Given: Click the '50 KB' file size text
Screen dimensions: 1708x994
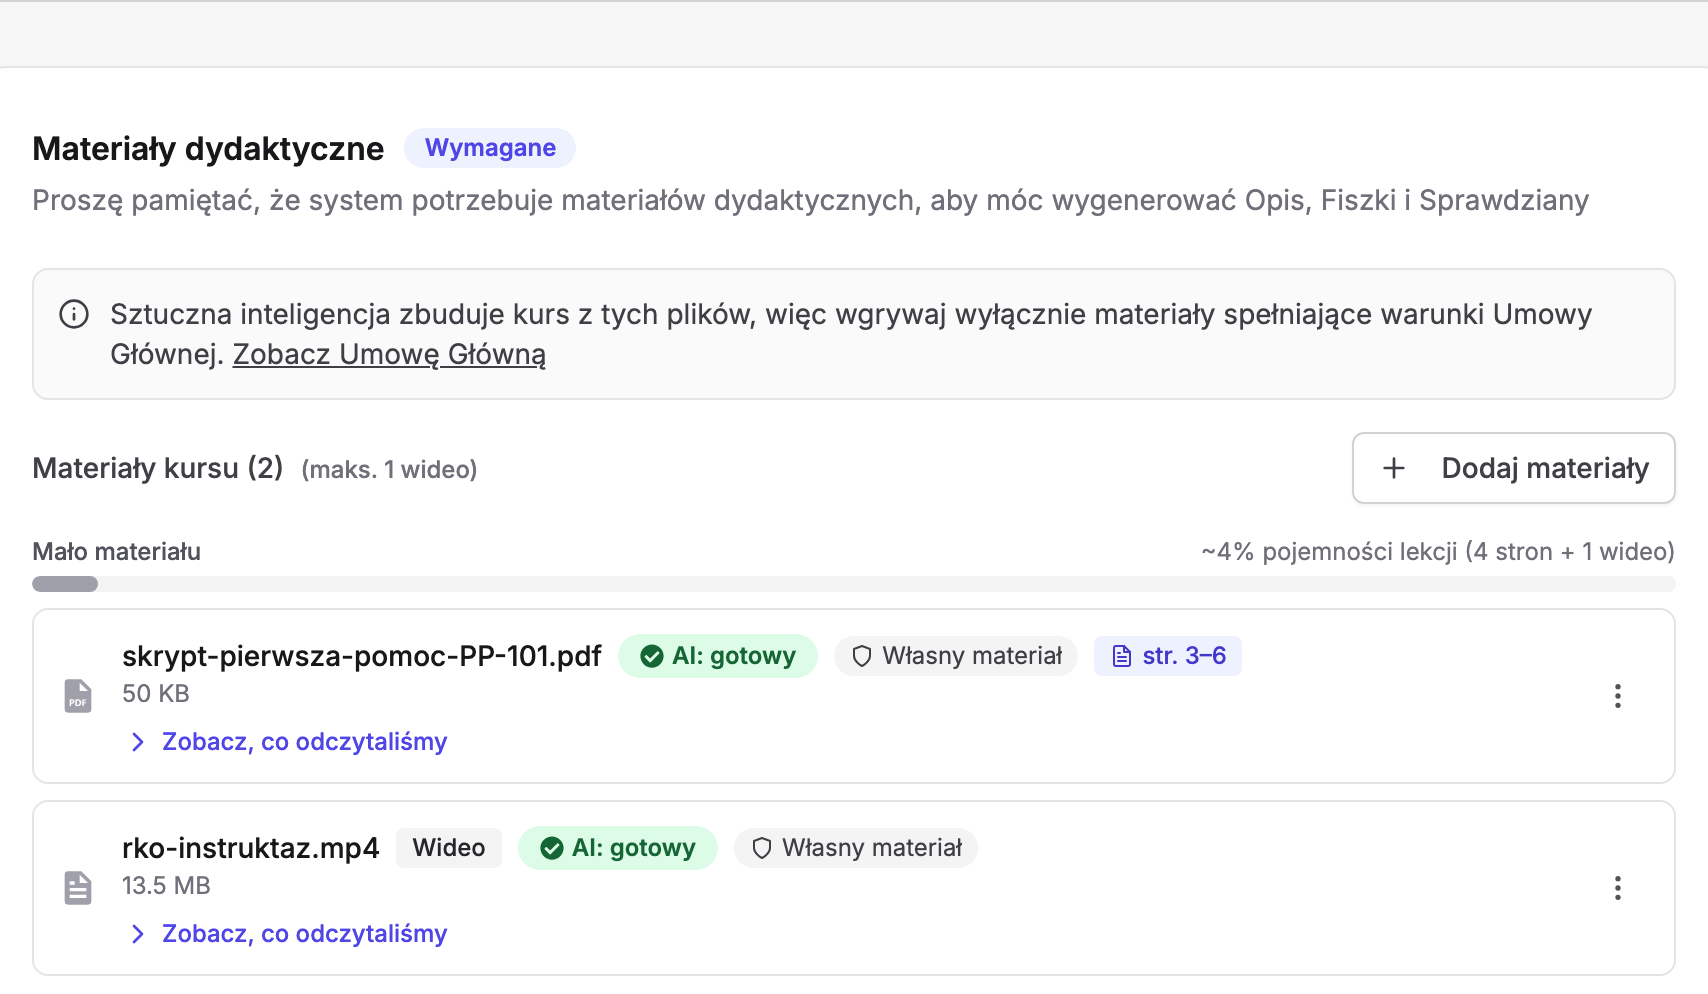Looking at the screenshot, I should pyautogui.click(x=156, y=694).
